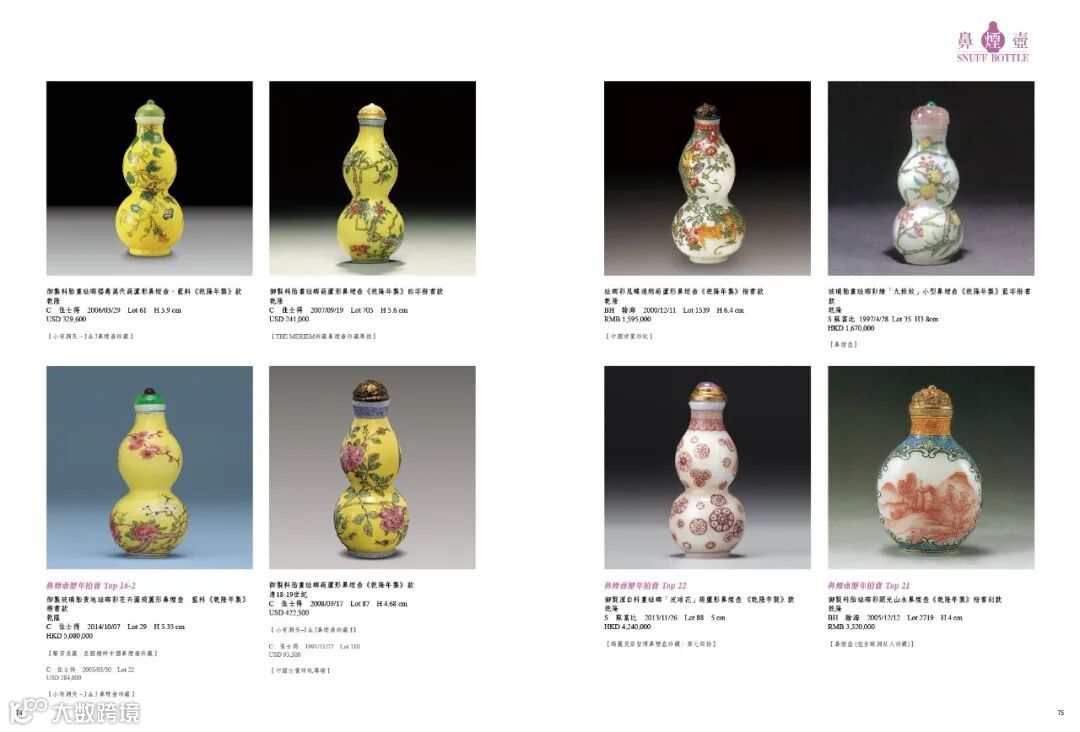1080x732 pixels.
Task: Click the page number 75
Action: (x=1061, y=712)
